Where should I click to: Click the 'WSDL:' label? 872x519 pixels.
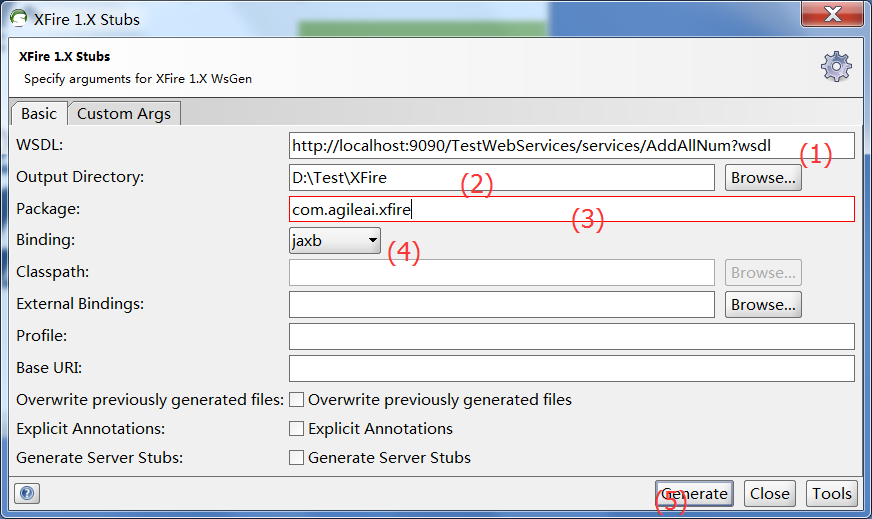point(39,145)
